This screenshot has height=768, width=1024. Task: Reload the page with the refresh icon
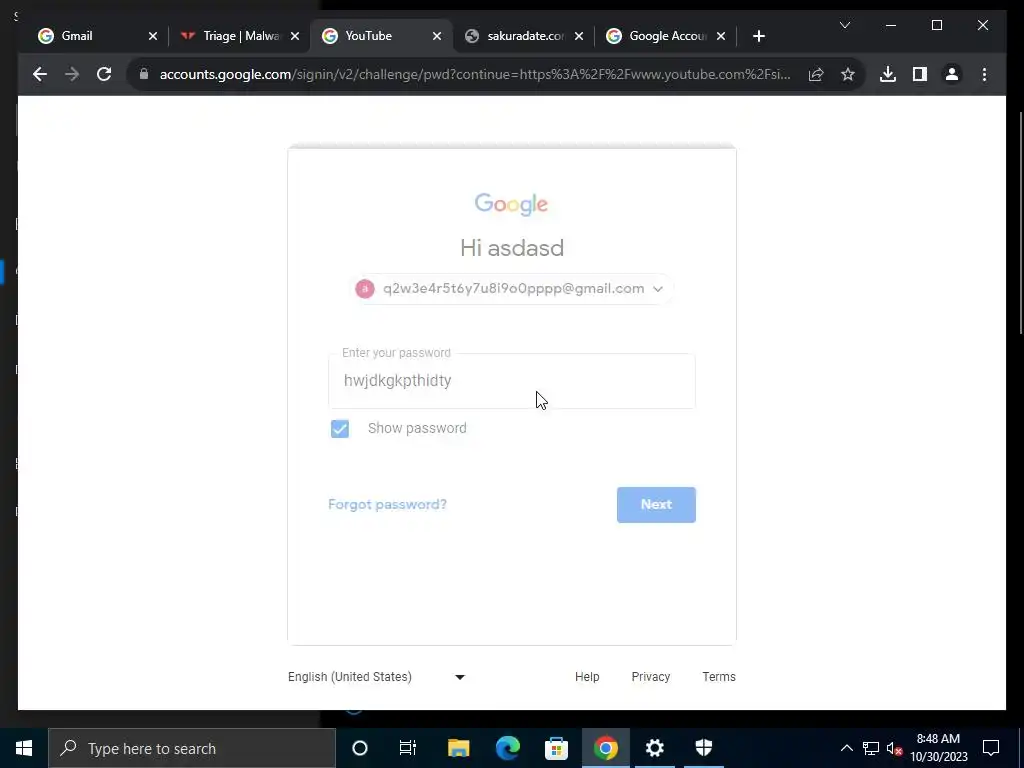(x=104, y=74)
